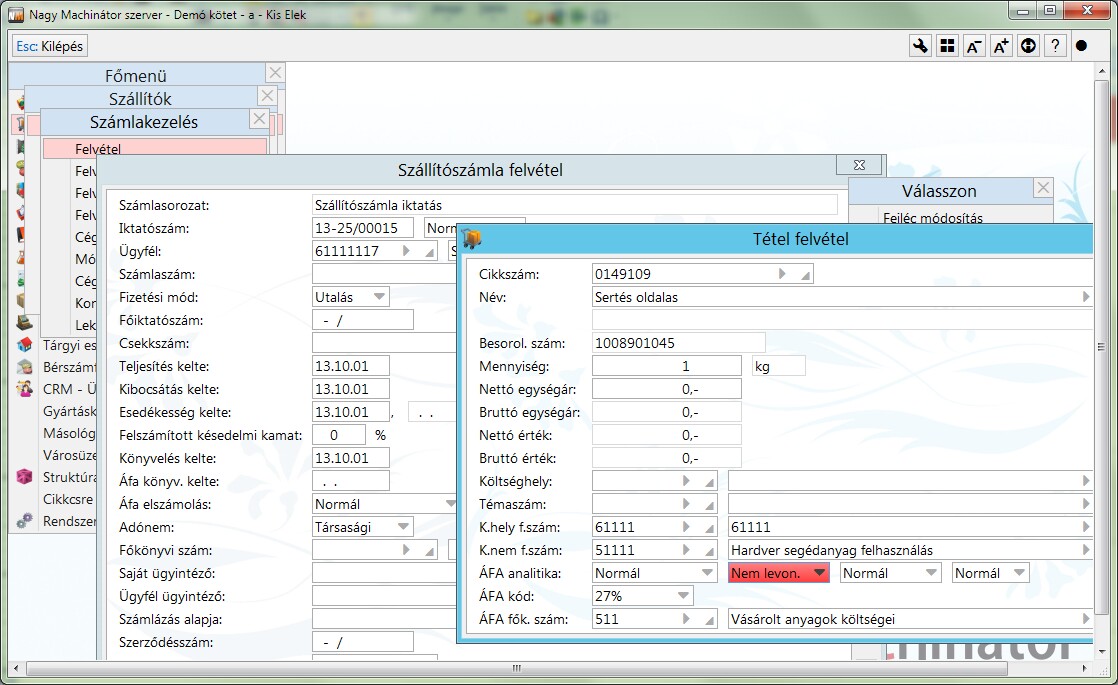Viewport: 1118px width, 685px height.
Task: Decrease font size with A- icon
Action: pos(973,46)
